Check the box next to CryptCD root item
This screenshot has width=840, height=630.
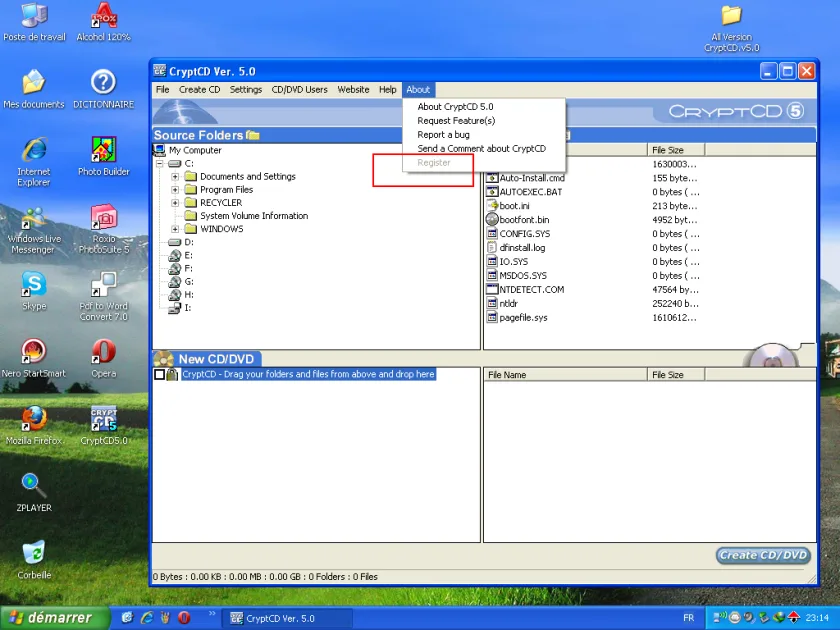(x=159, y=374)
